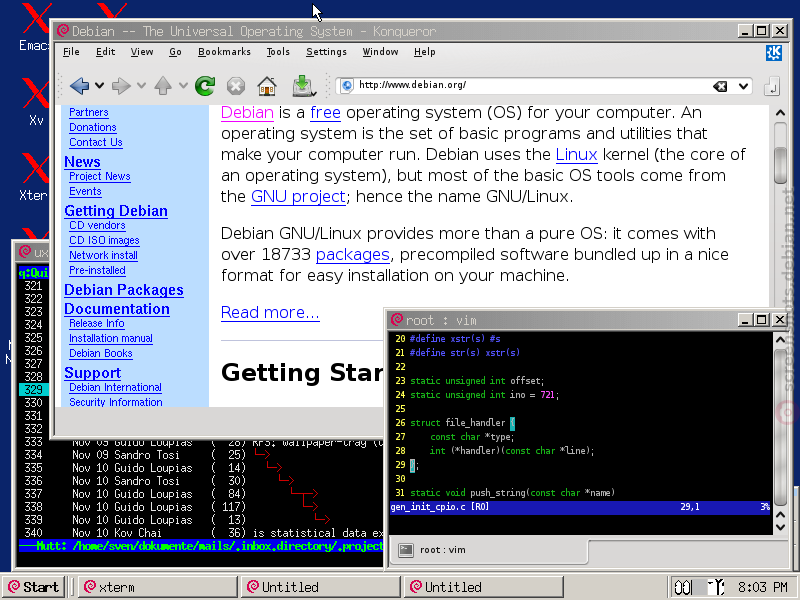Open the back history dropdown arrow
Screen dimensions: 800x600
point(99,86)
